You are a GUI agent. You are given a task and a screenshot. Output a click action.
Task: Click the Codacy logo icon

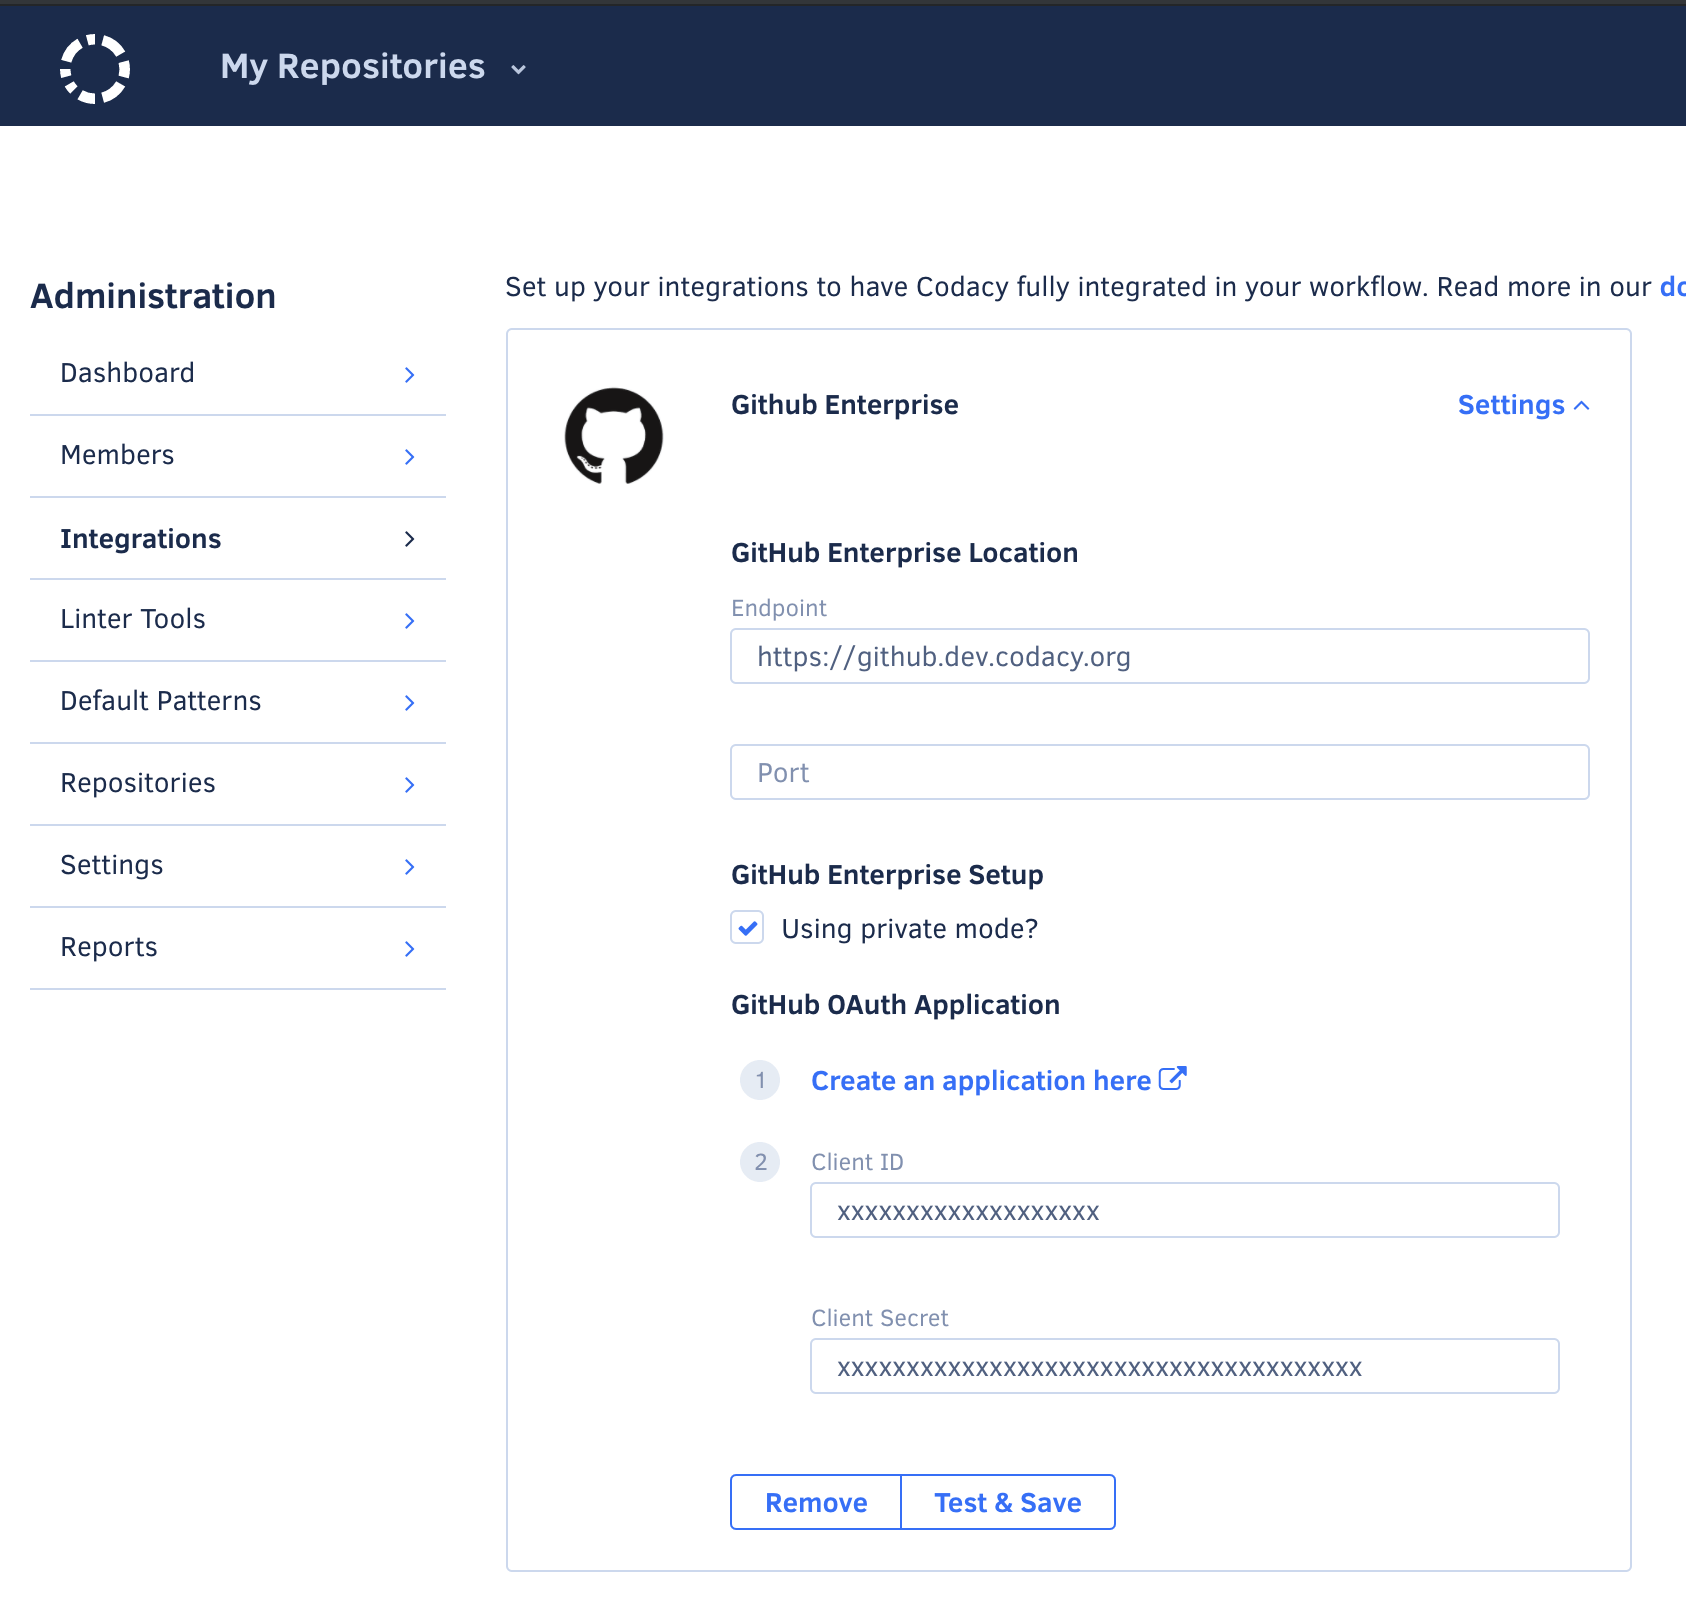(95, 69)
